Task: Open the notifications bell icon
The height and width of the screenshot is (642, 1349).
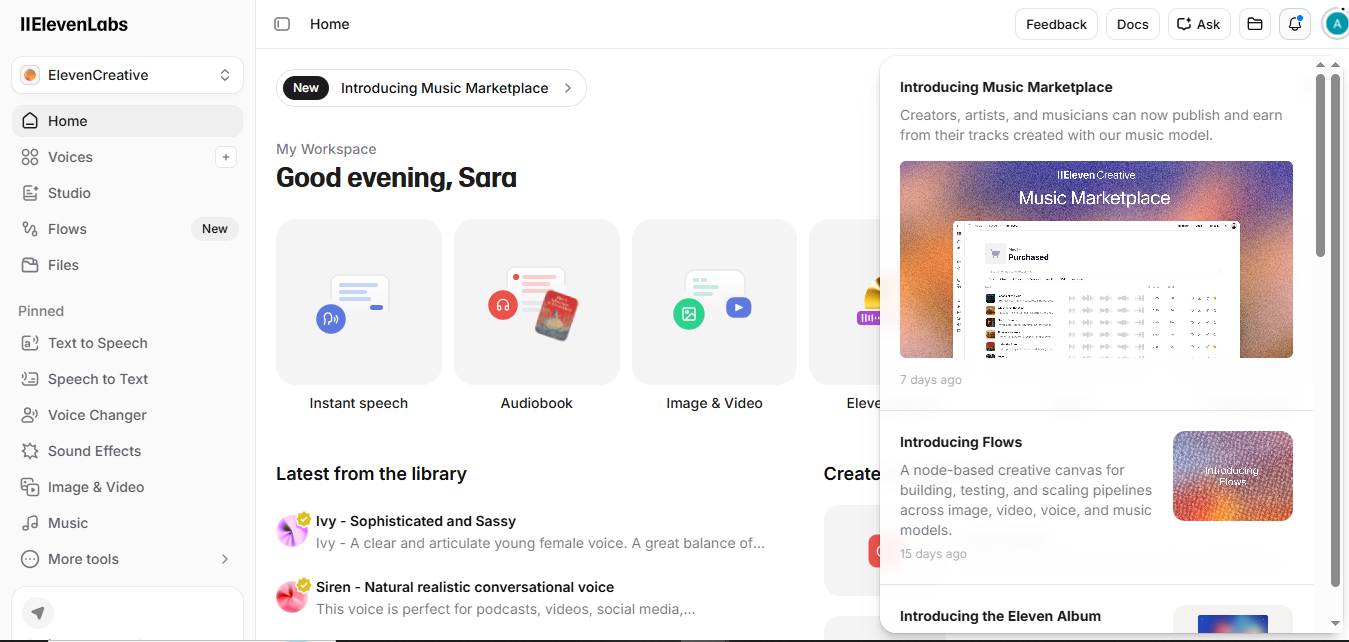Action: (x=1295, y=24)
